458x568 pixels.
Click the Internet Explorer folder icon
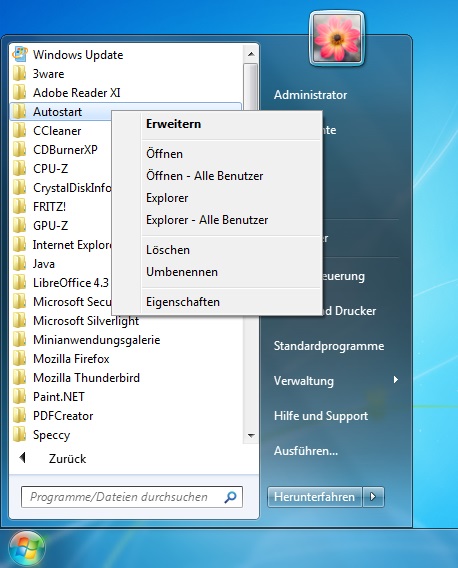(19, 245)
